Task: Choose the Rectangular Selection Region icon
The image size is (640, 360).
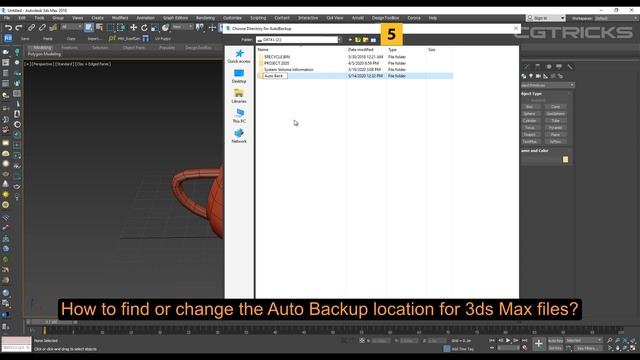Action: coord(110,28)
